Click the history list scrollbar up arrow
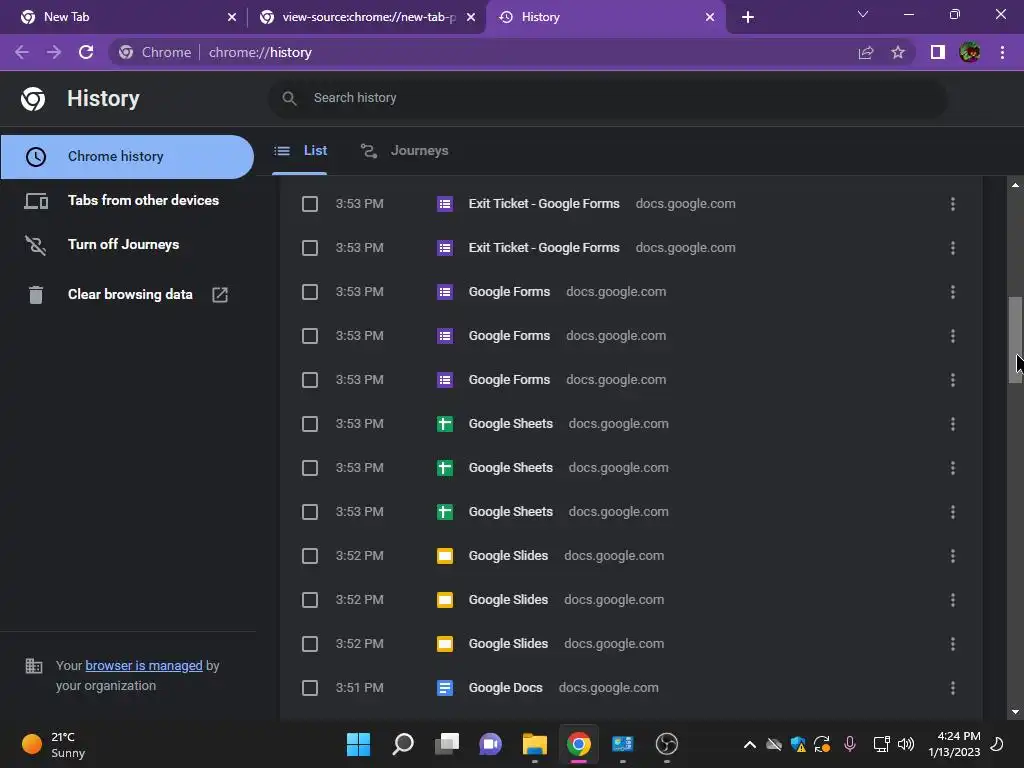This screenshot has height=768, width=1024. pos(1015,185)
